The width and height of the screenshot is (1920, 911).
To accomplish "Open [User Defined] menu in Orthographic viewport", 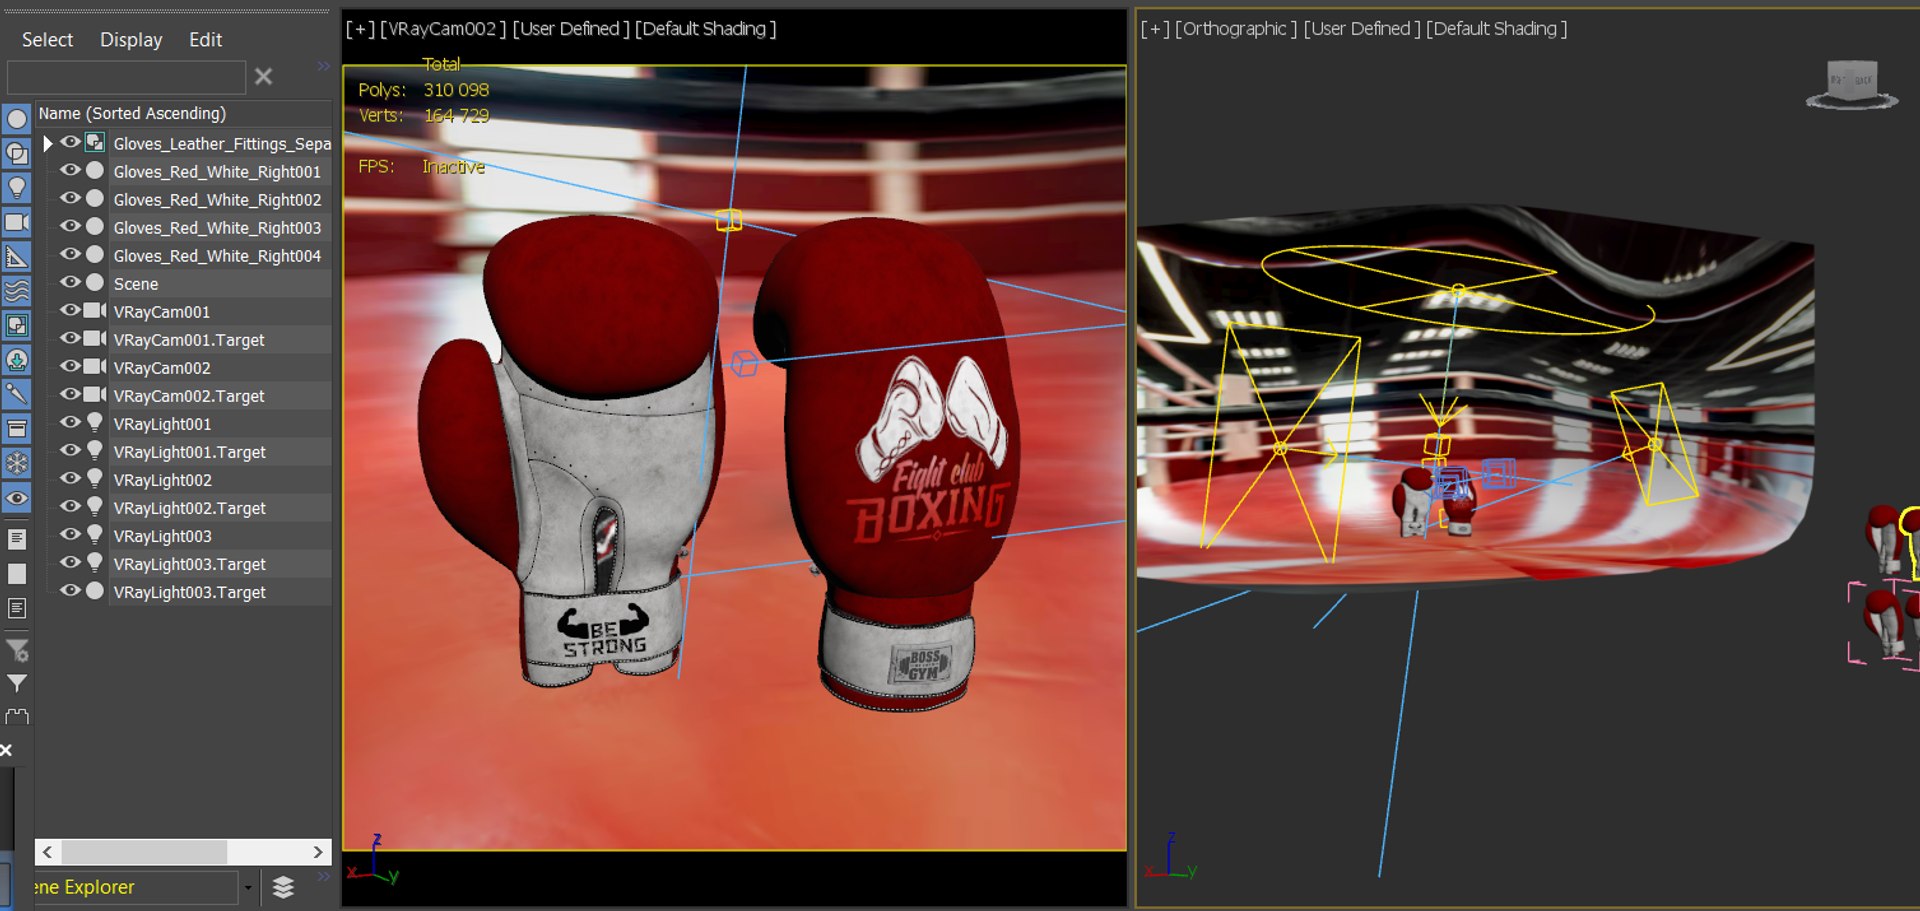I will click(x=1361, y=29).
